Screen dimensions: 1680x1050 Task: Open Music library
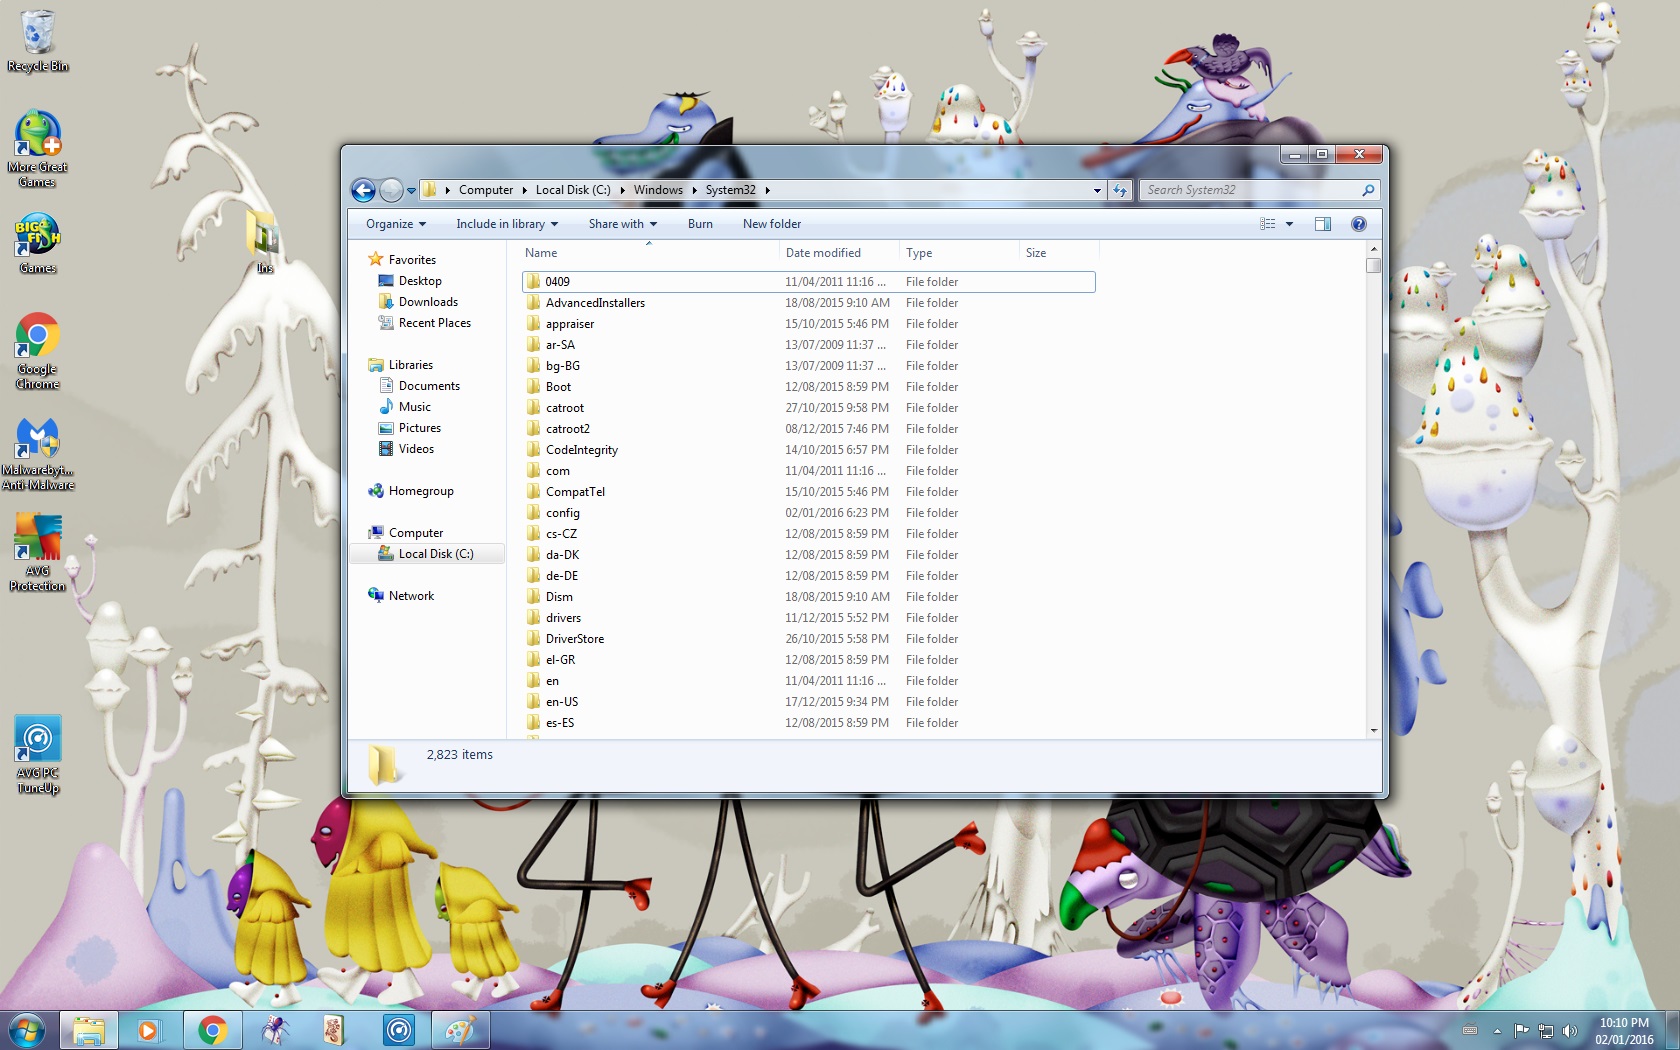[414, 407]
